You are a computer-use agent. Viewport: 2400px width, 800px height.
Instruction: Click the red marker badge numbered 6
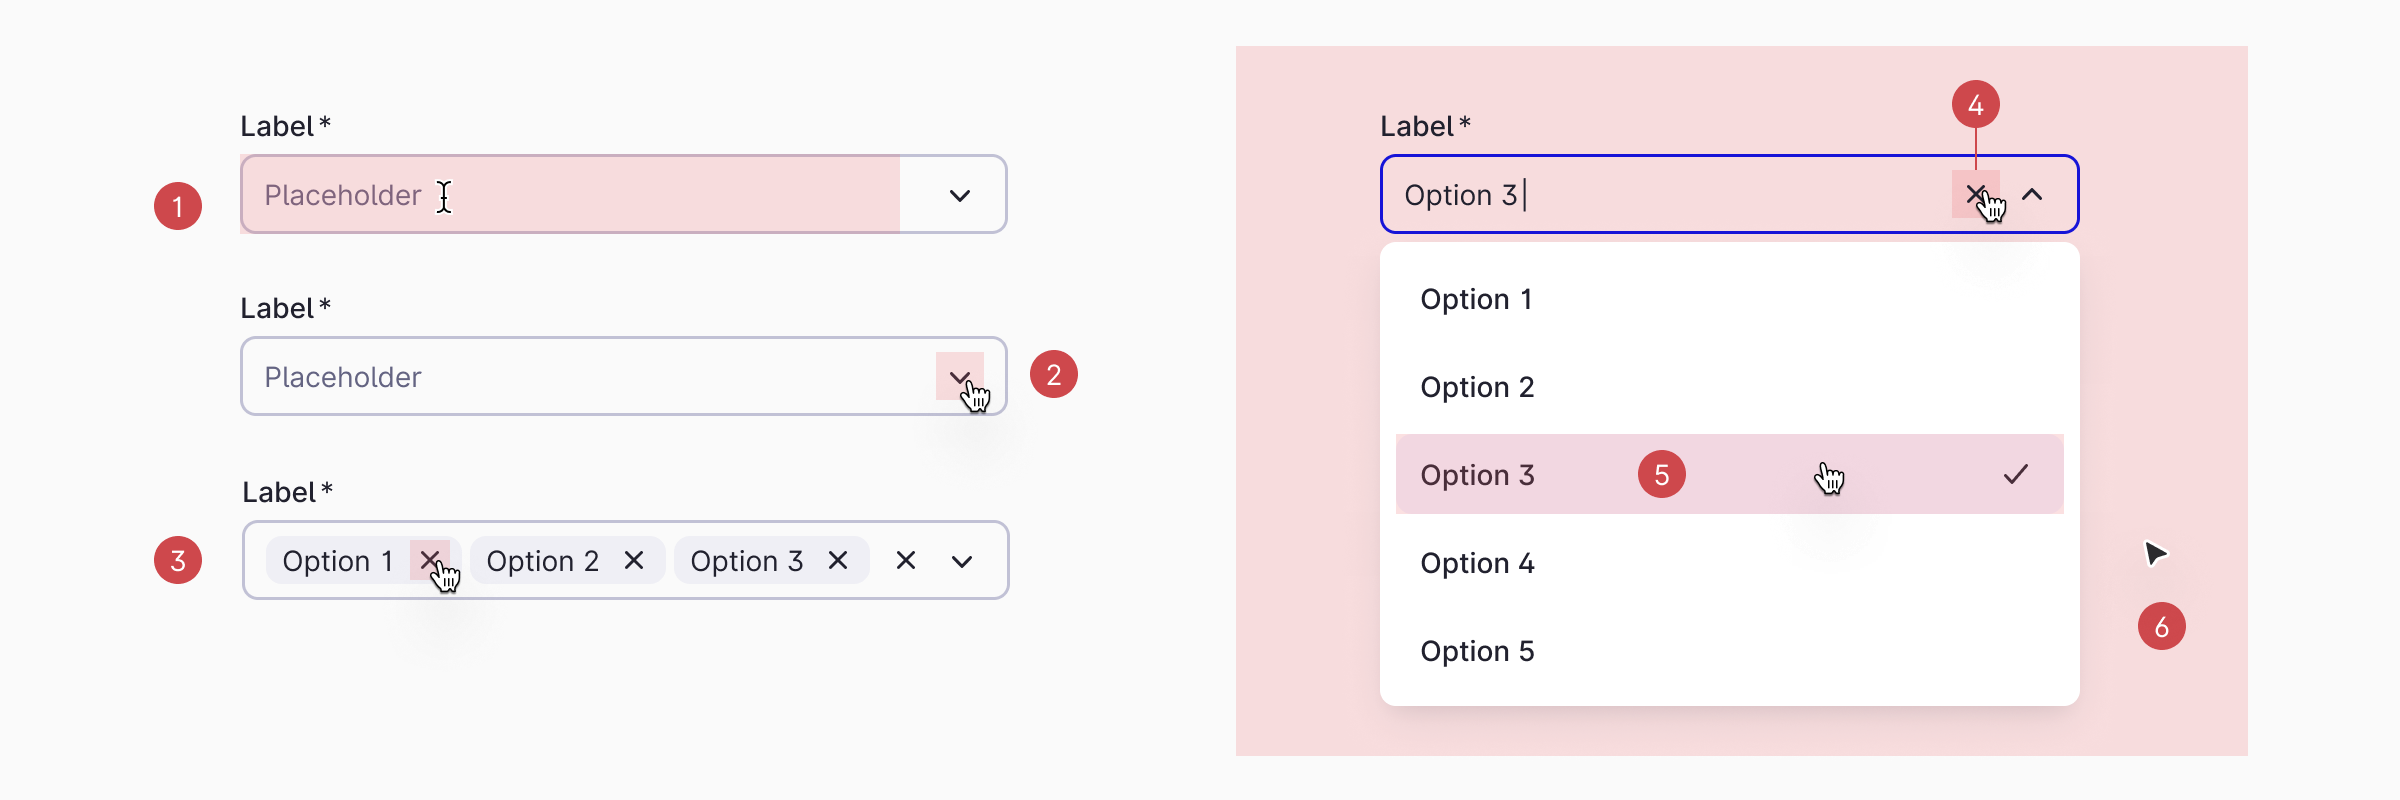[2160, 625]
